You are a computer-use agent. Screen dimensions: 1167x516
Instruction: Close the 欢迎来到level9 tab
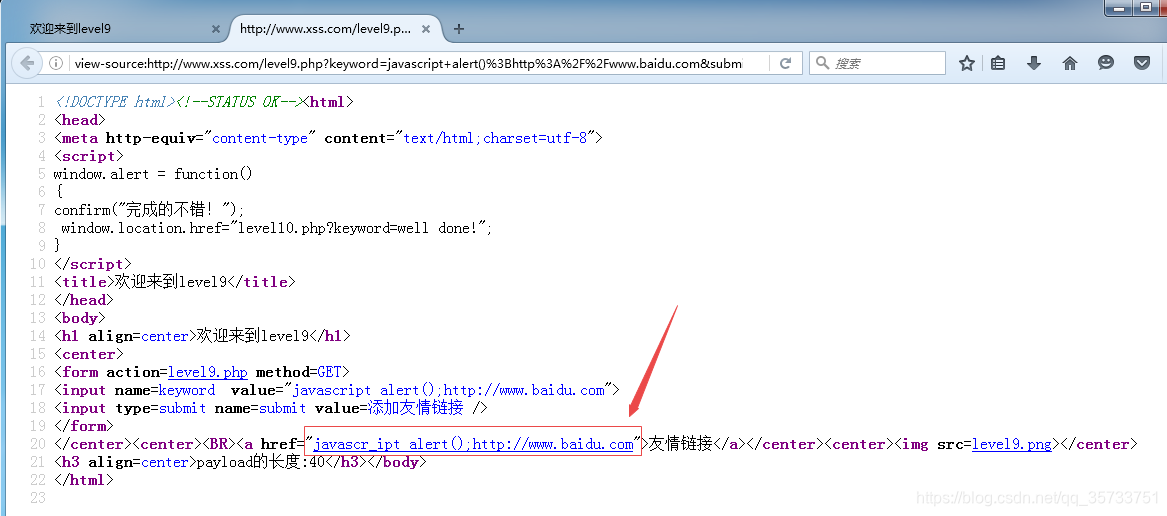216,29
